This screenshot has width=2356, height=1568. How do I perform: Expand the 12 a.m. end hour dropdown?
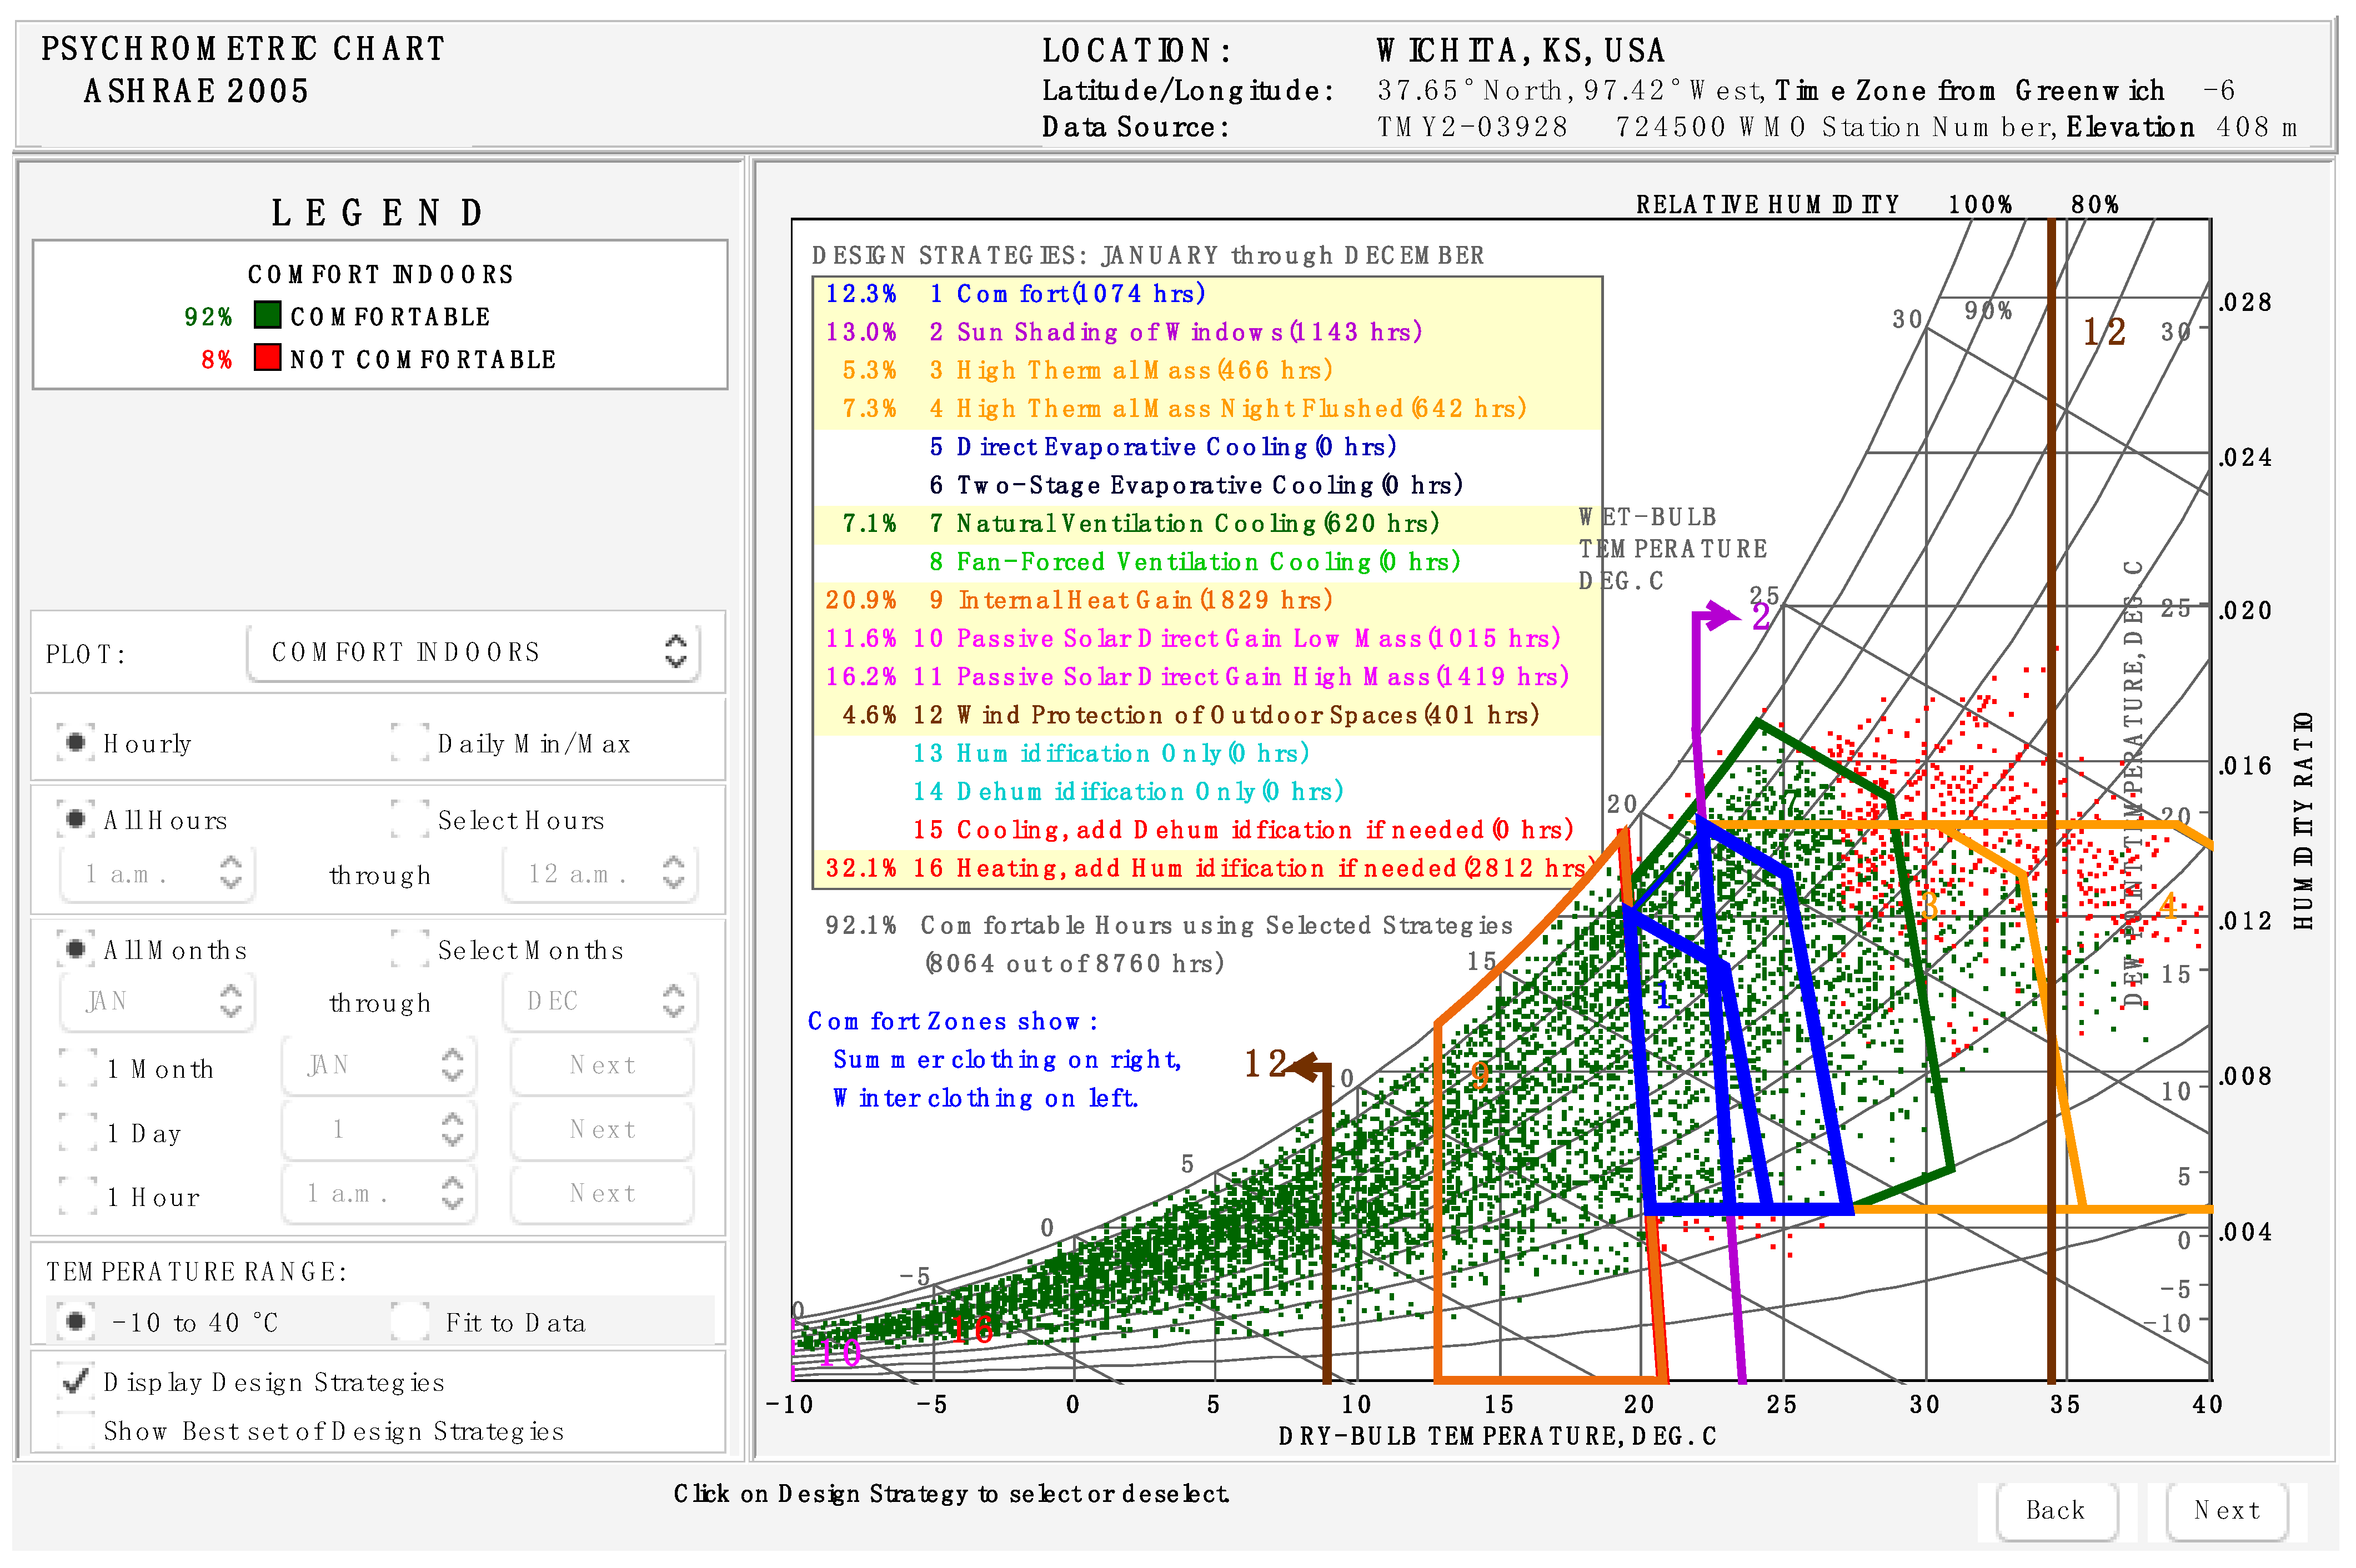click(599, 874)
